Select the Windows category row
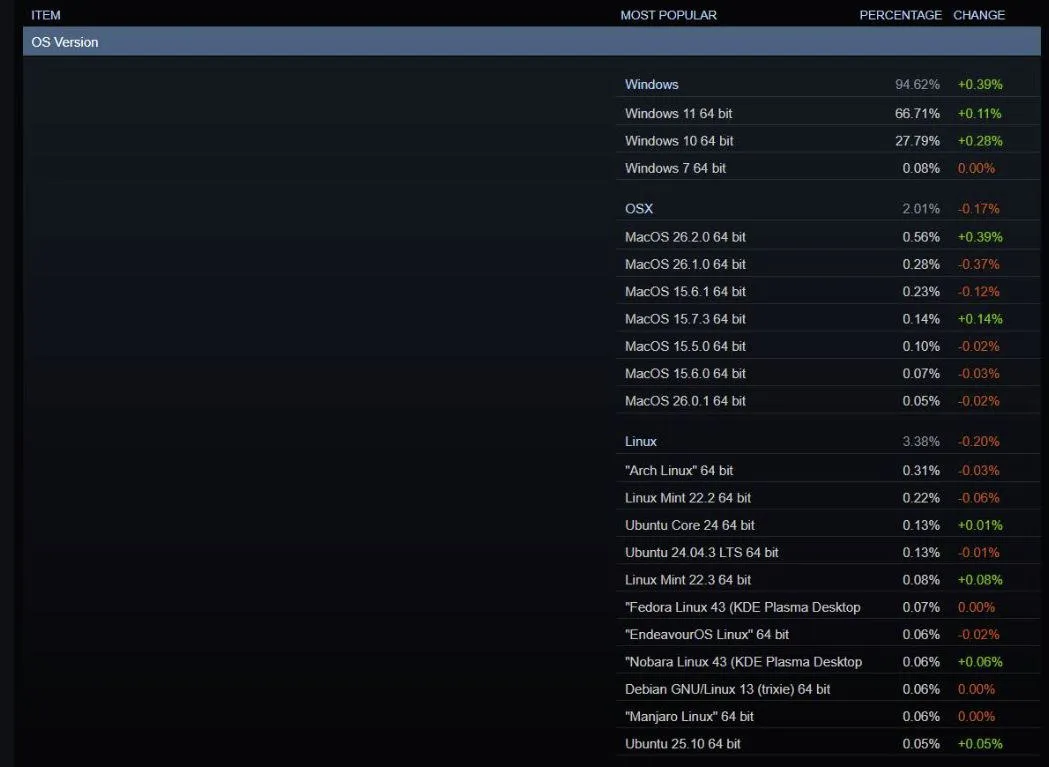This screenshot has width=1049, height=767. coord(828,84)
